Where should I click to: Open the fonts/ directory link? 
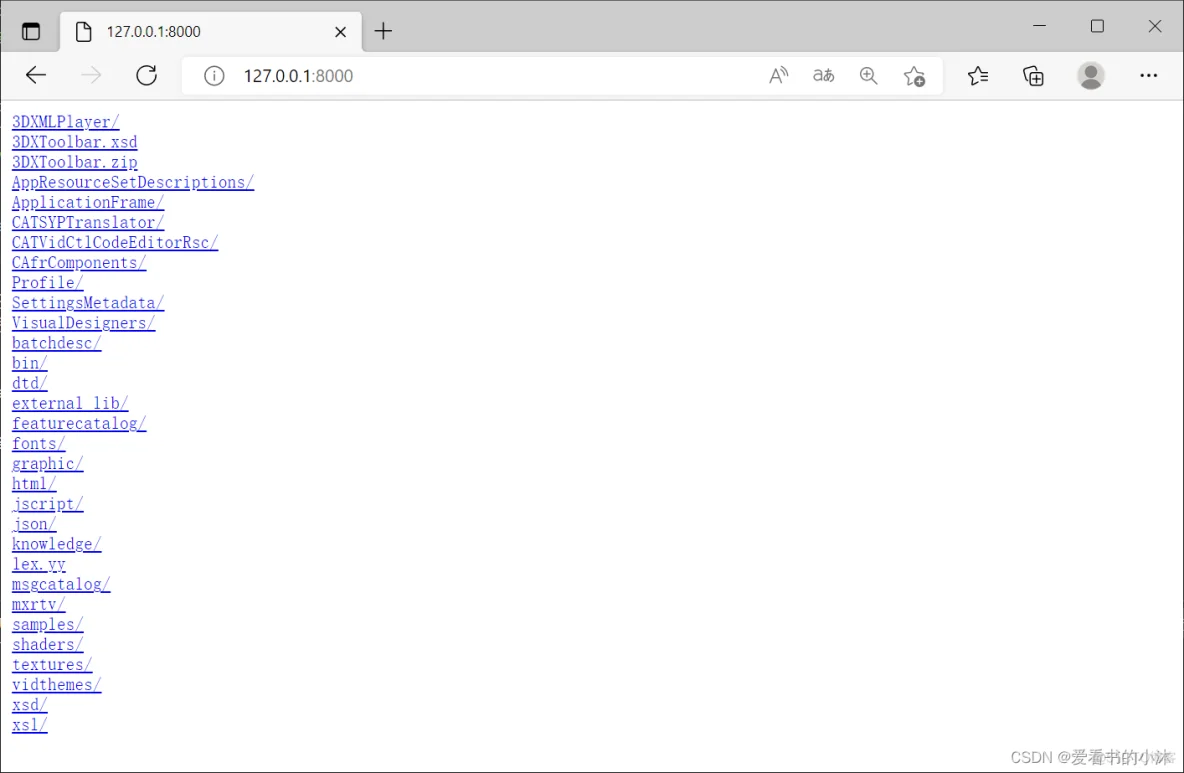pos(39,444)
